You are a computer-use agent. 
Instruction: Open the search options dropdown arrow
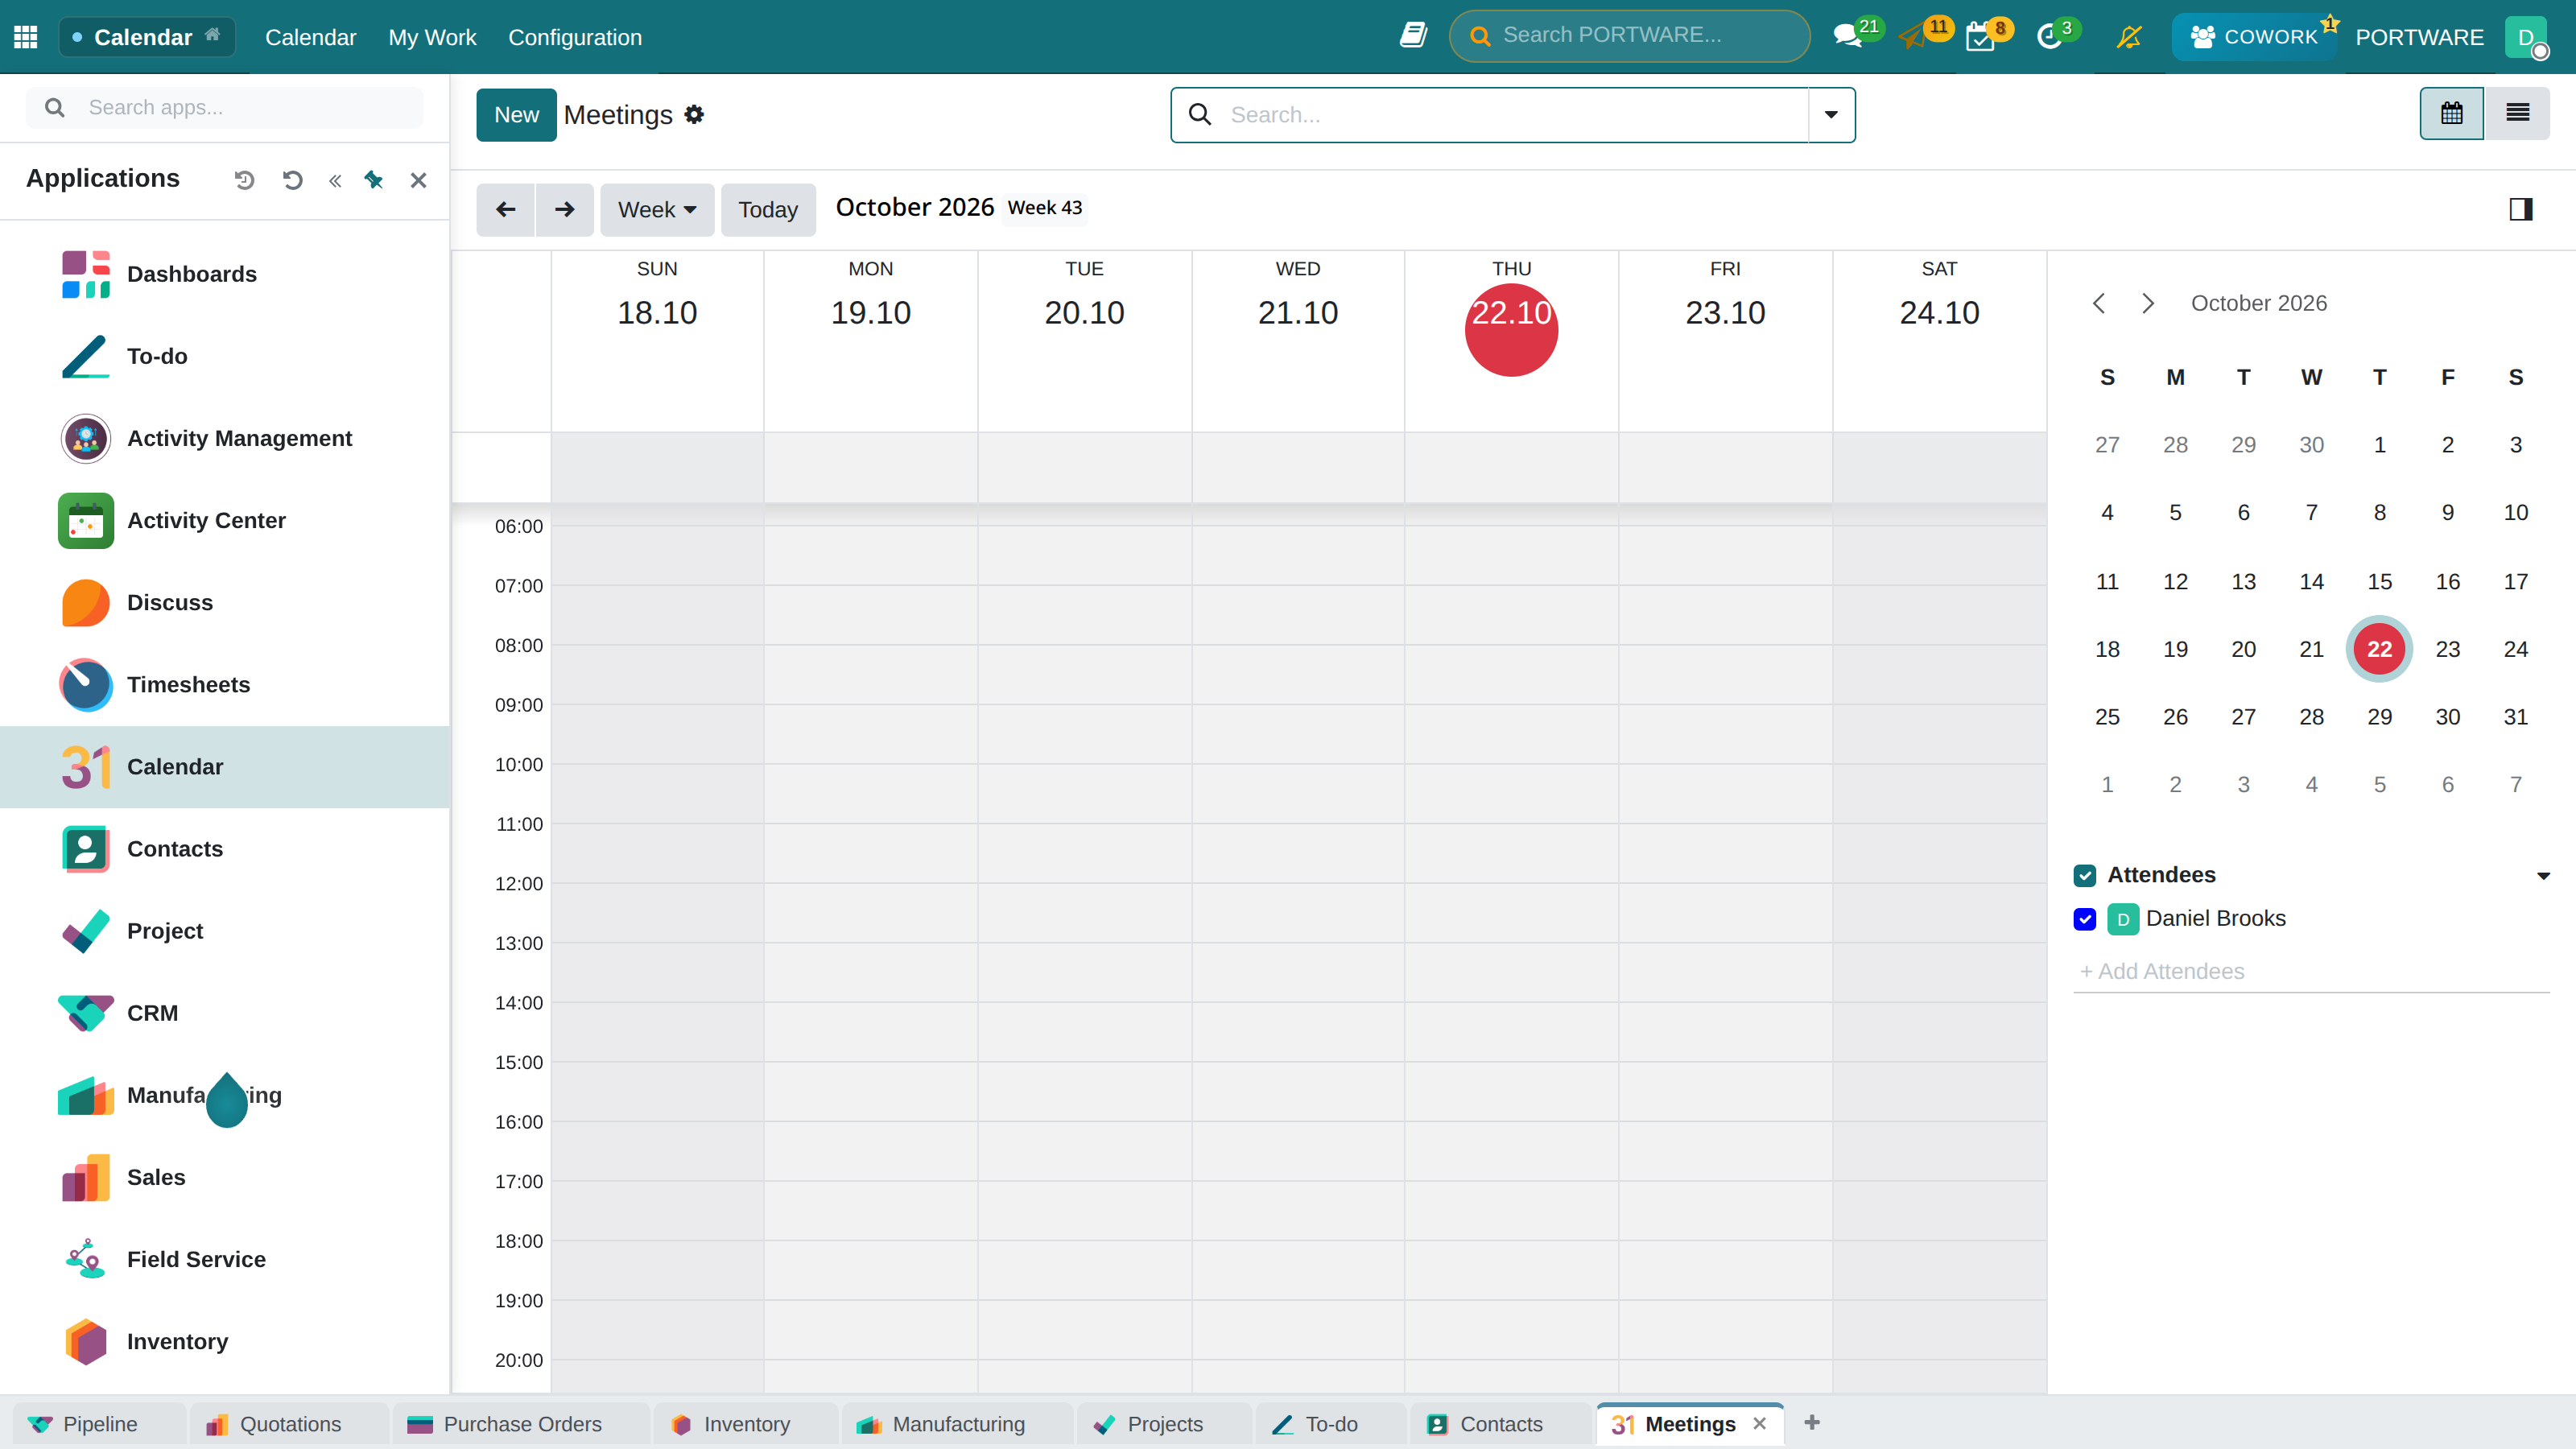point(1831,115)
